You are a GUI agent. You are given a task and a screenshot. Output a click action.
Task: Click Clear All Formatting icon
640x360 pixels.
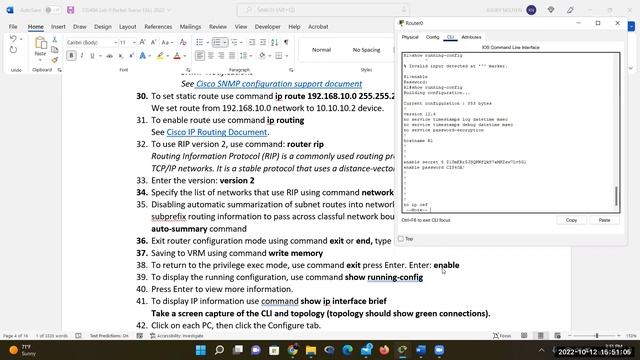pyautogui.click(x=183, y=42)
